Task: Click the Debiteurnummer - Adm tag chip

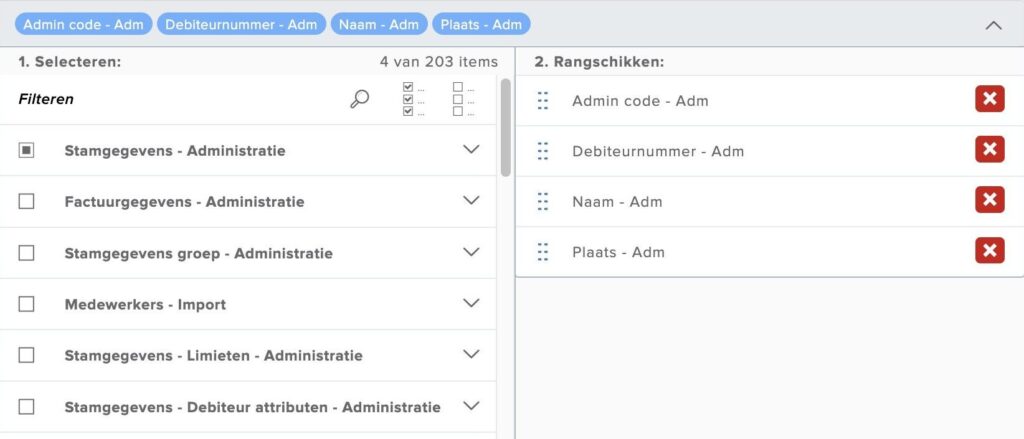Action: click(x=241, y=24)
